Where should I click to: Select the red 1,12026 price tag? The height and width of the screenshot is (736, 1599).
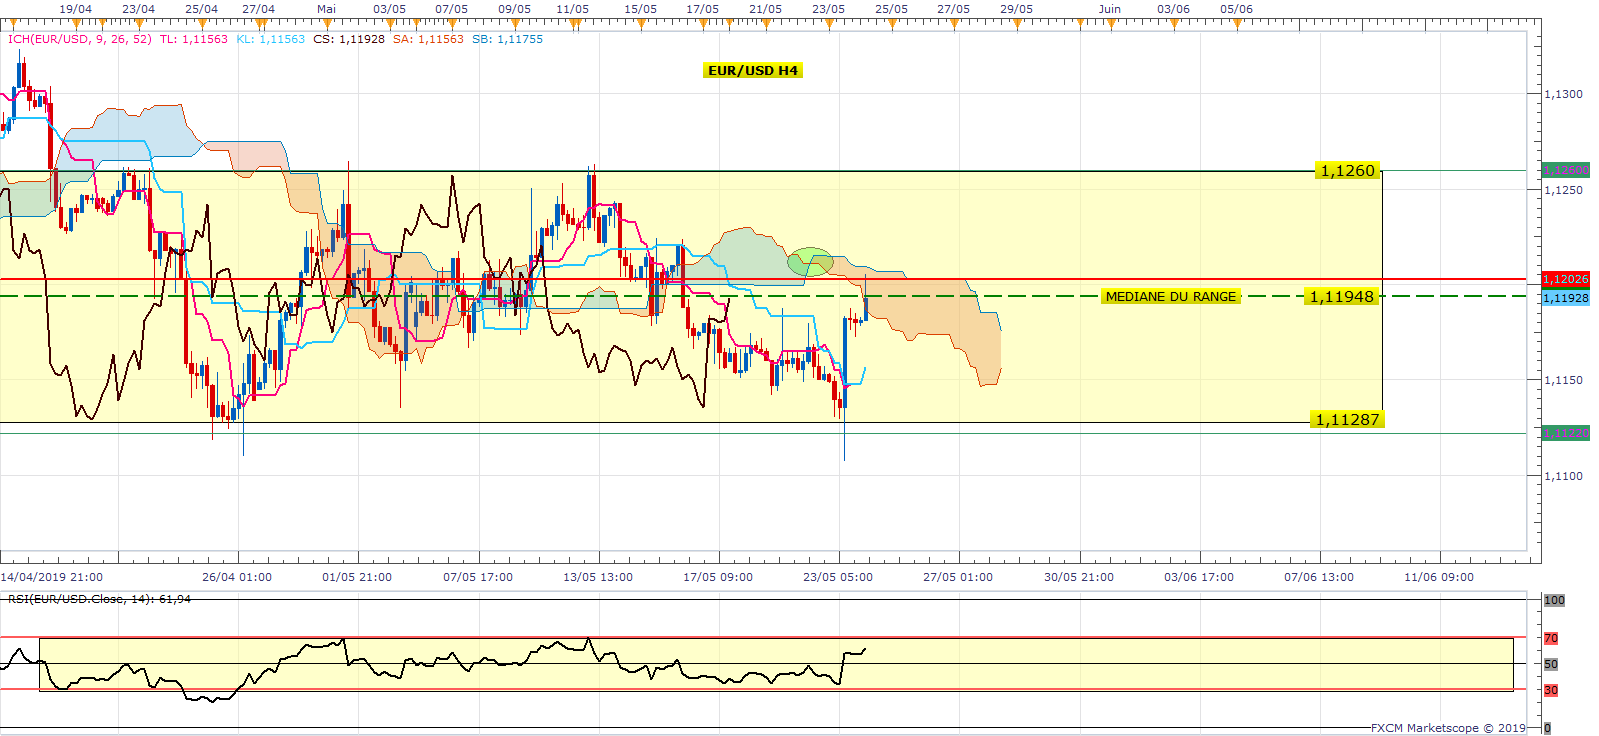coord(1566,279)
